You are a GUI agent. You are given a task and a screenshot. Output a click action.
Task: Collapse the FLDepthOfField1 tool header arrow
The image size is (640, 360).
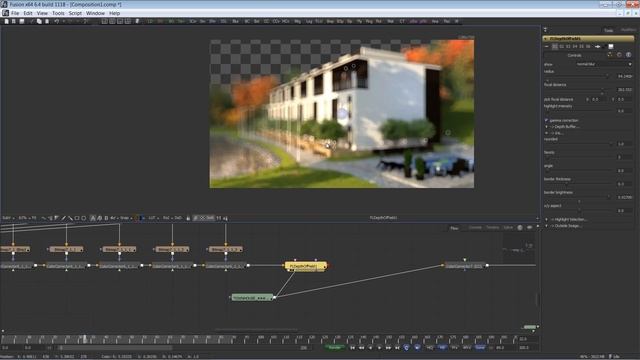546,39
